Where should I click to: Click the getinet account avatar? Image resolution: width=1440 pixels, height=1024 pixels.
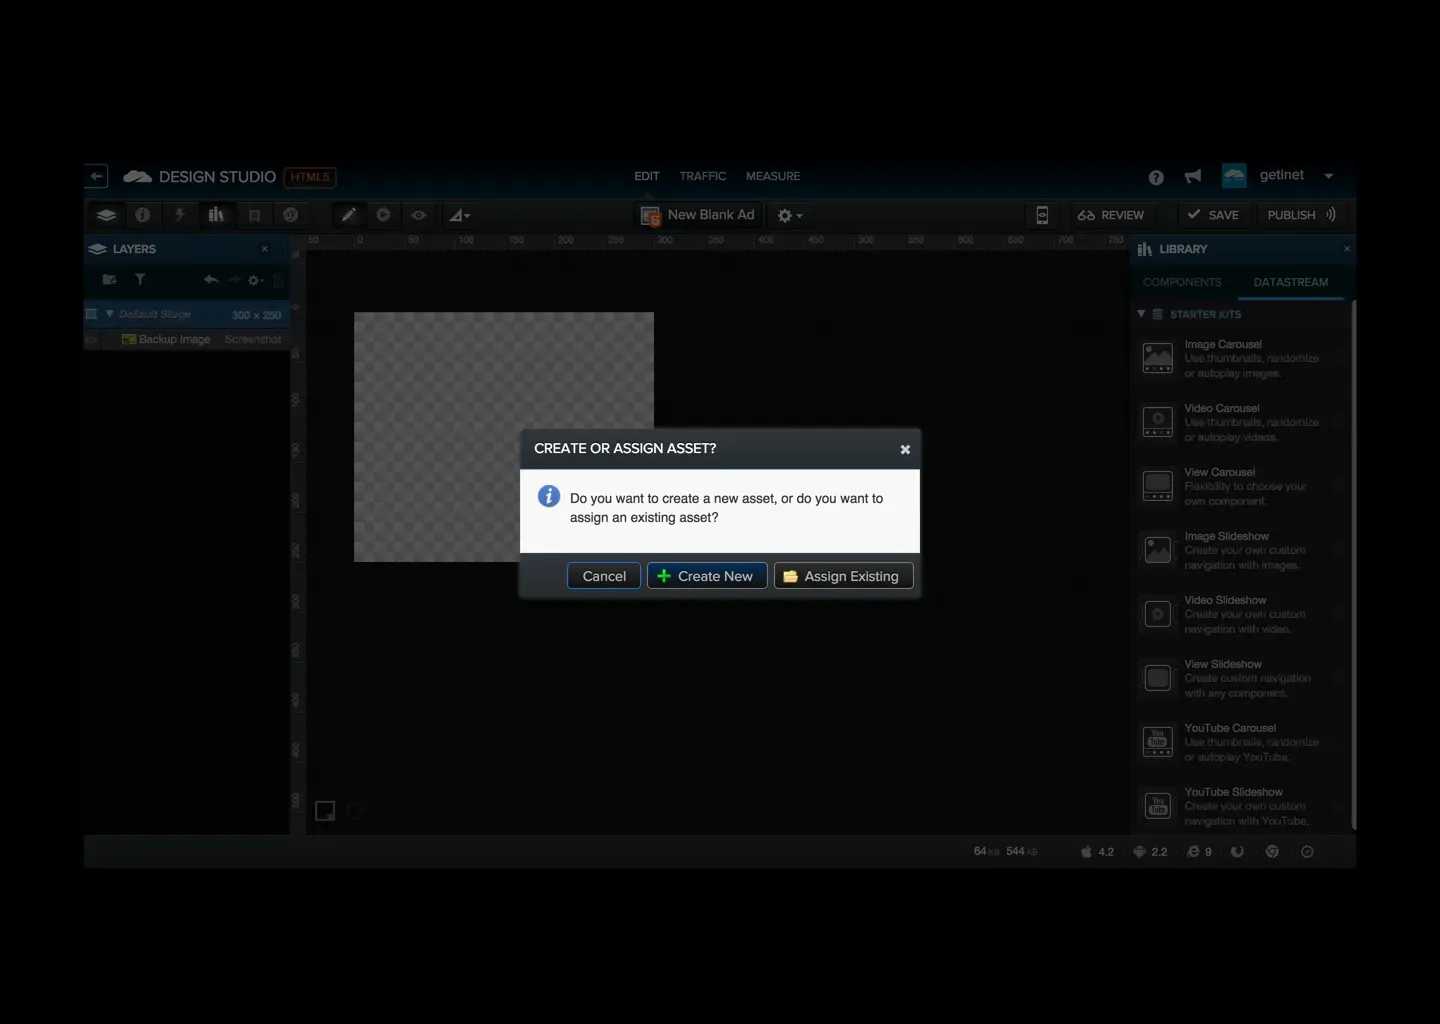click(1234, 176)
